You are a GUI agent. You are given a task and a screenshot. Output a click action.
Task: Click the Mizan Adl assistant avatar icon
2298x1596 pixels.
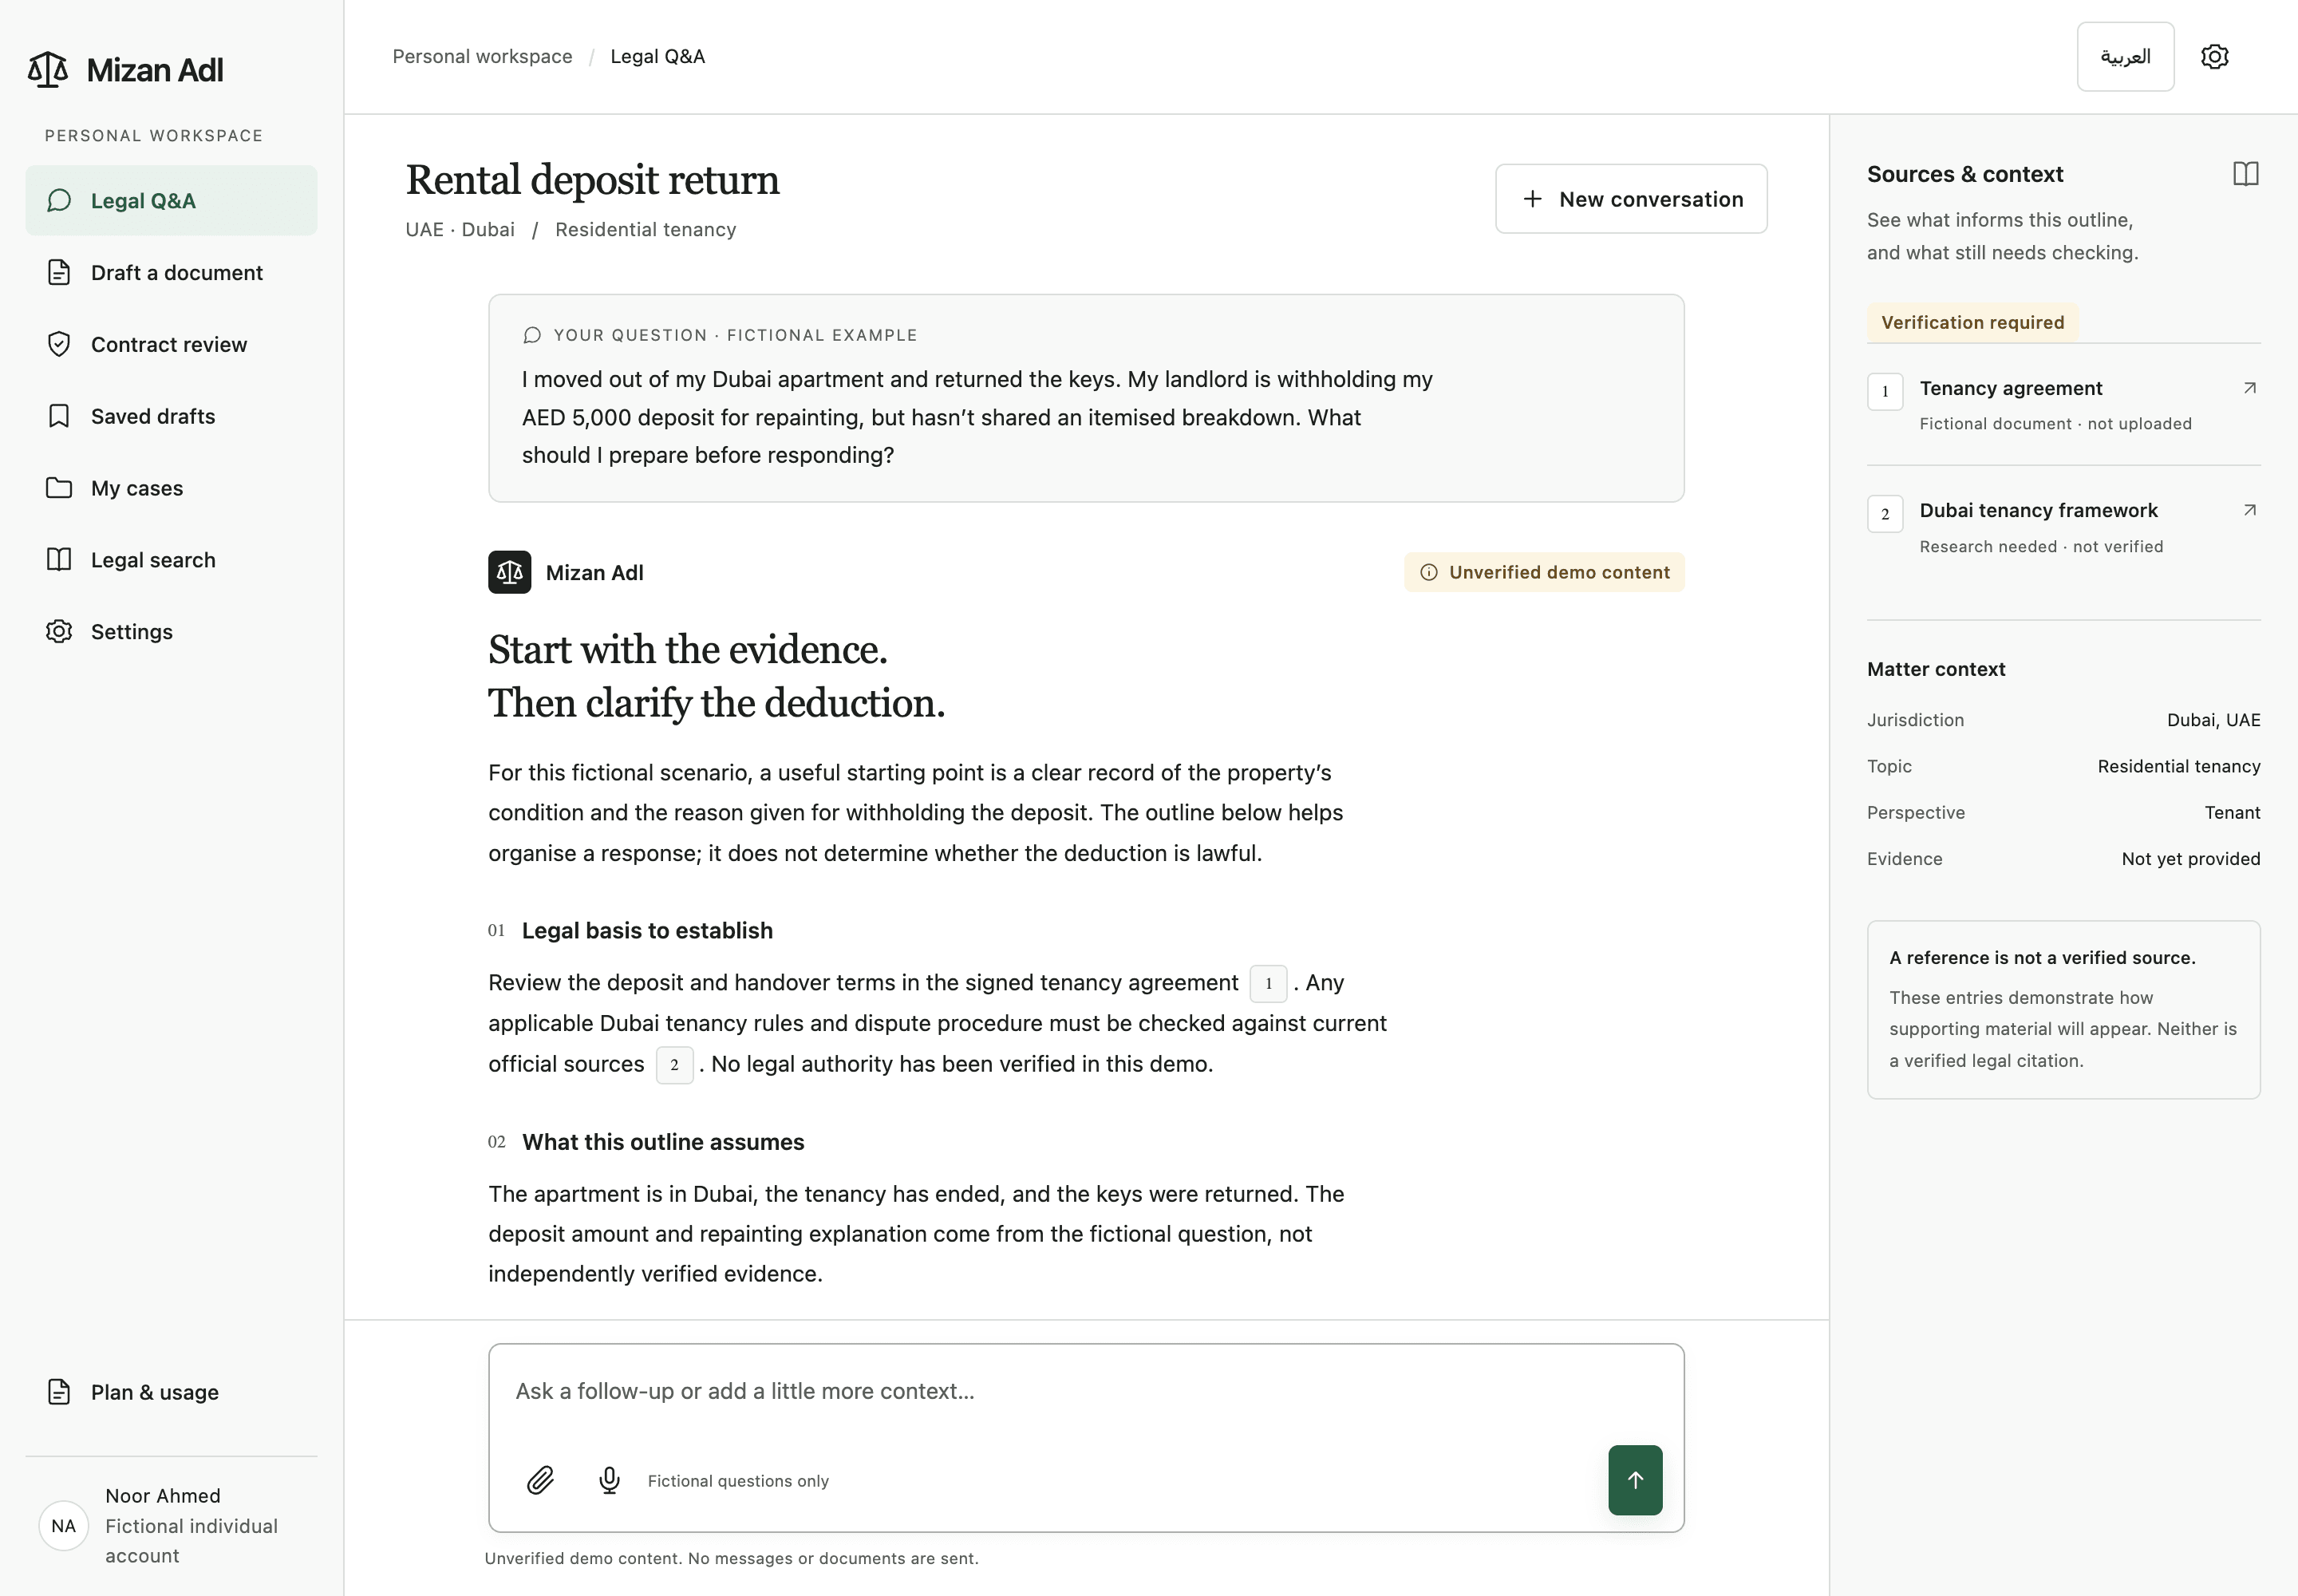(x=509, y=572)
